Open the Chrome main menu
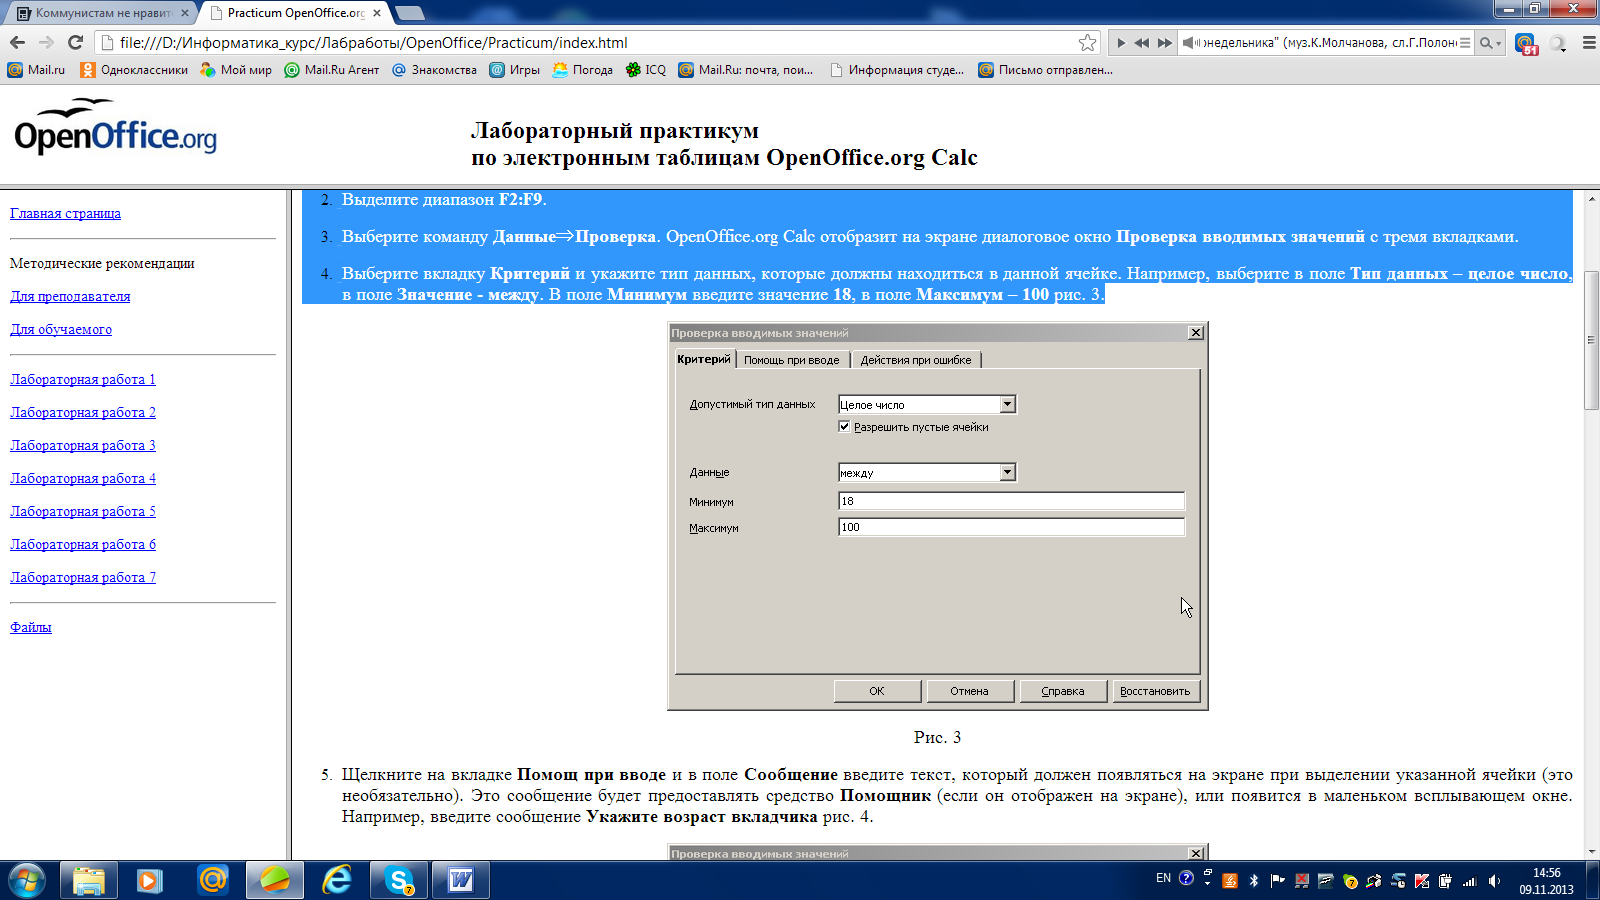 coord(1589,43)
